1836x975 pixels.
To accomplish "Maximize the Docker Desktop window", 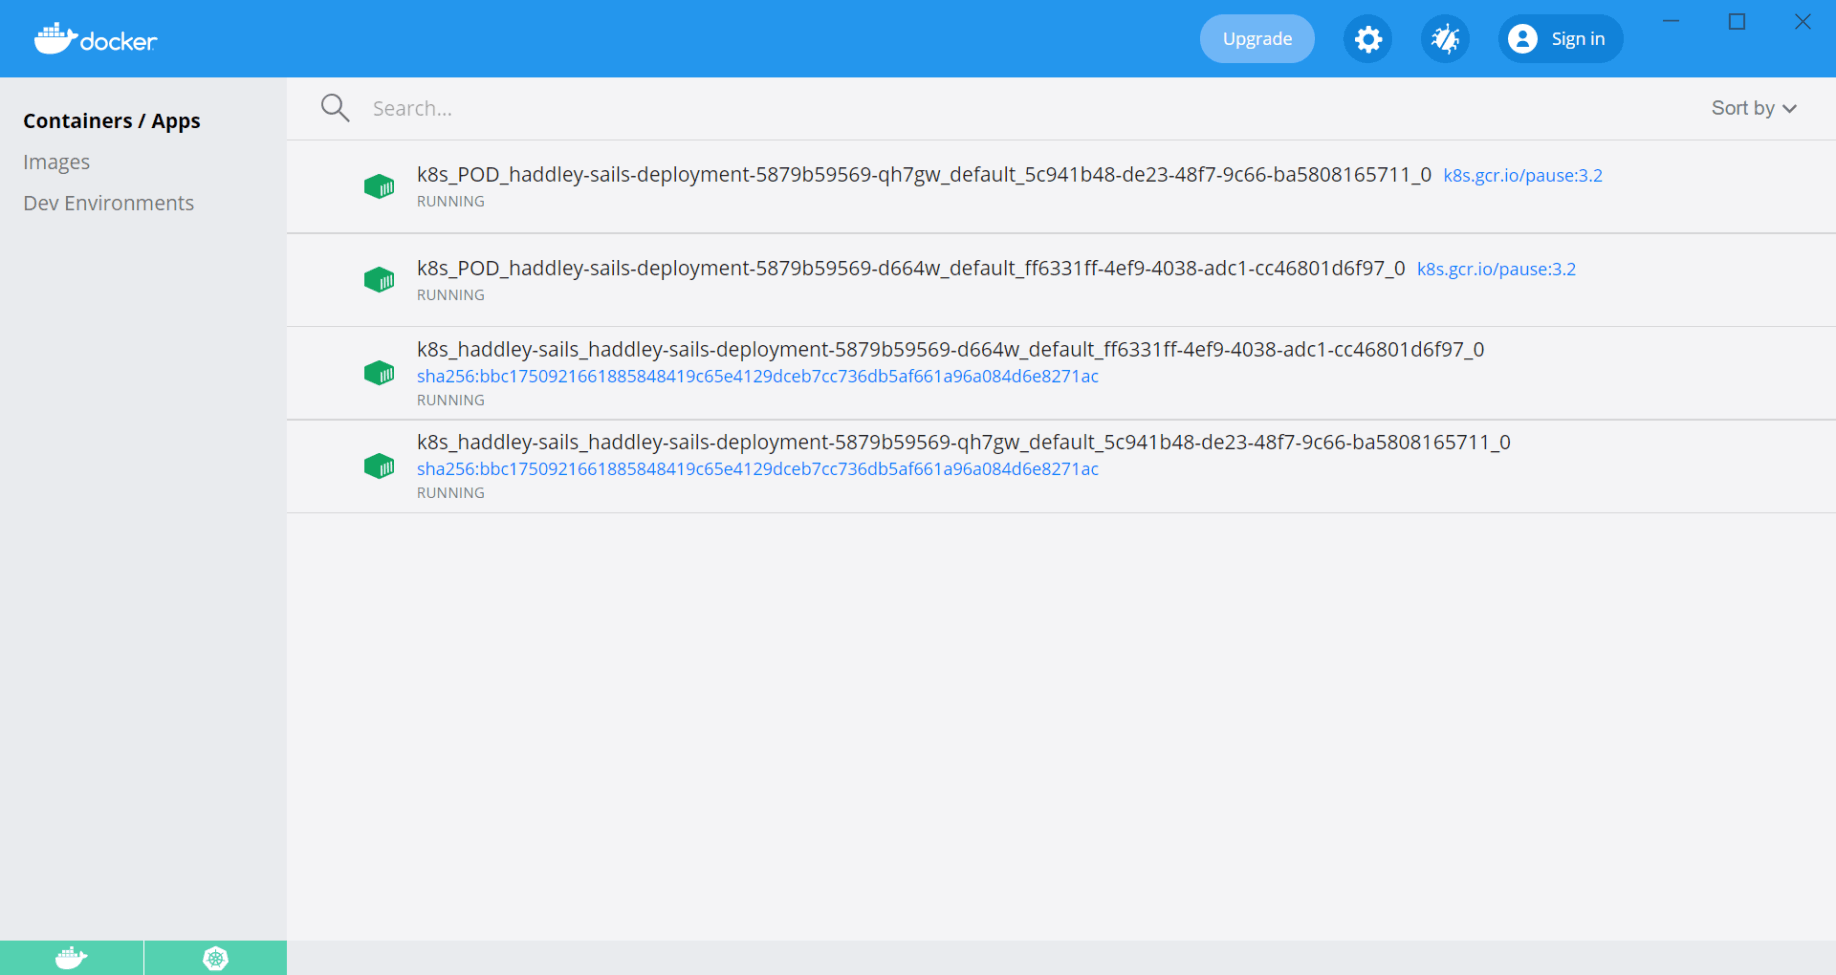I will pos(1737,21).
